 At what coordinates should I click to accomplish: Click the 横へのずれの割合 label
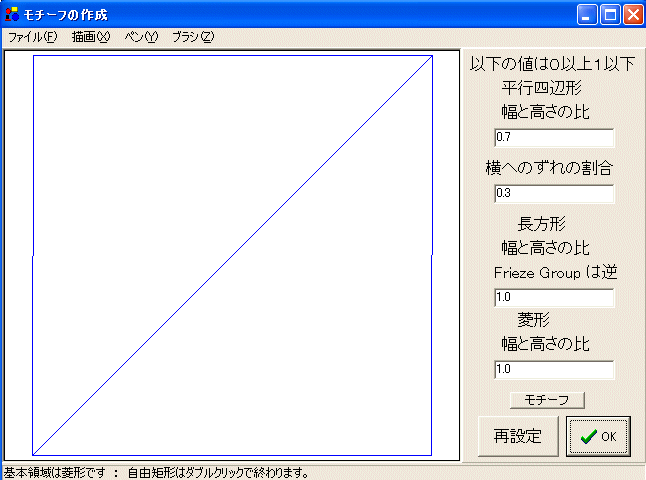coord(549,168)
